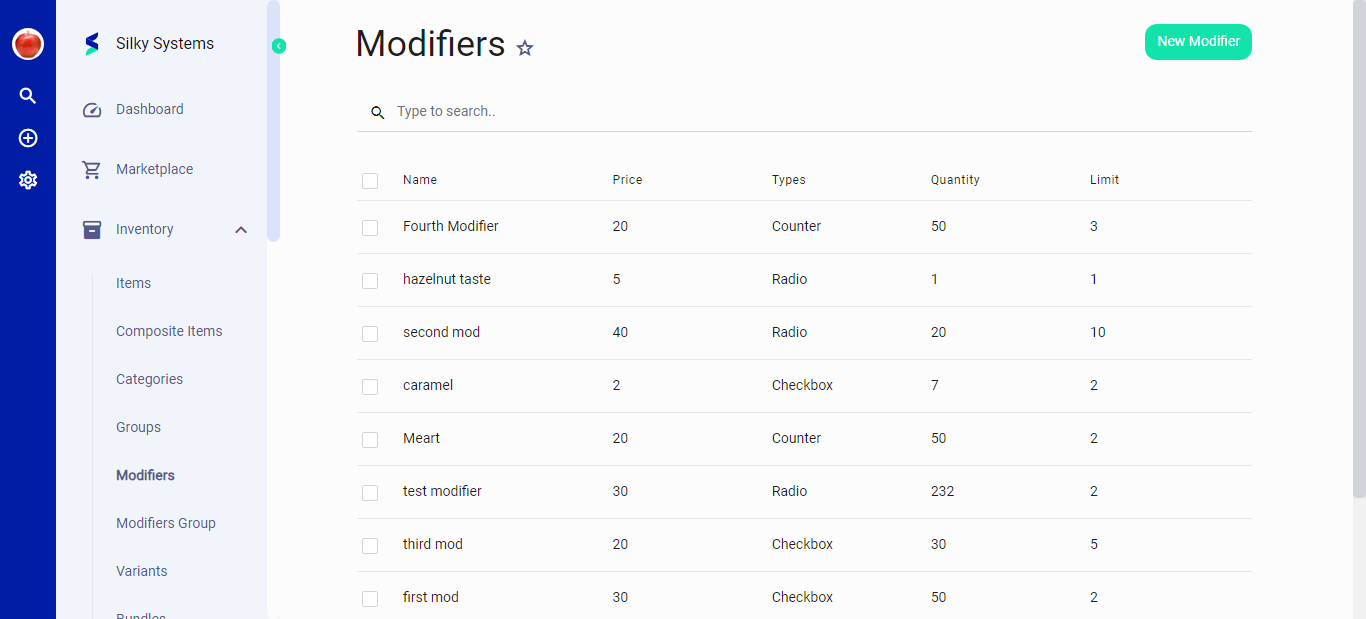Image resolution: width=1366 pixels, height=619 pixels.
Task: Check the Fourth Modifier row checkbox
Action: [370, 227]
